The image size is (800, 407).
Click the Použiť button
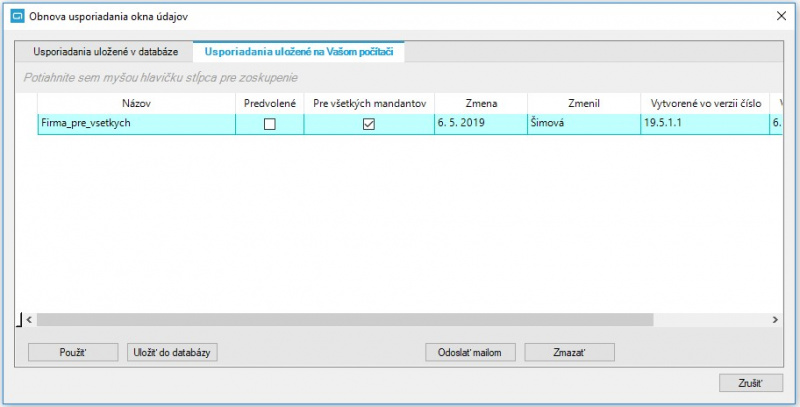(x=73, y=352)
